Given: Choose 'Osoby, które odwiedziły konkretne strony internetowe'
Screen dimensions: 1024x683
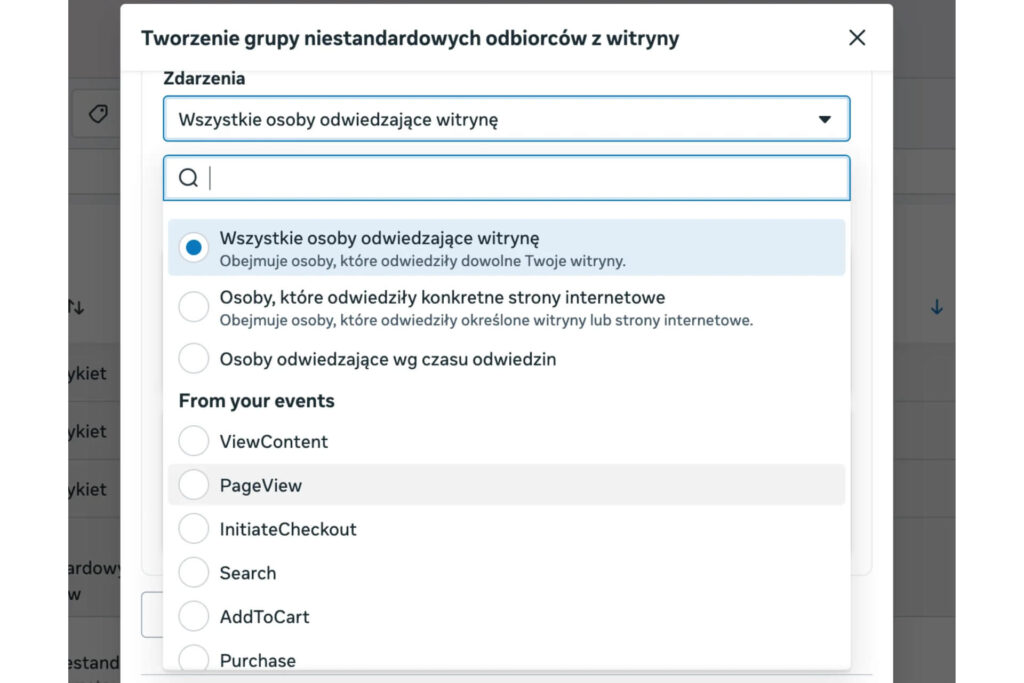Looking at the screenshot, I should click(x=506, y=307).
